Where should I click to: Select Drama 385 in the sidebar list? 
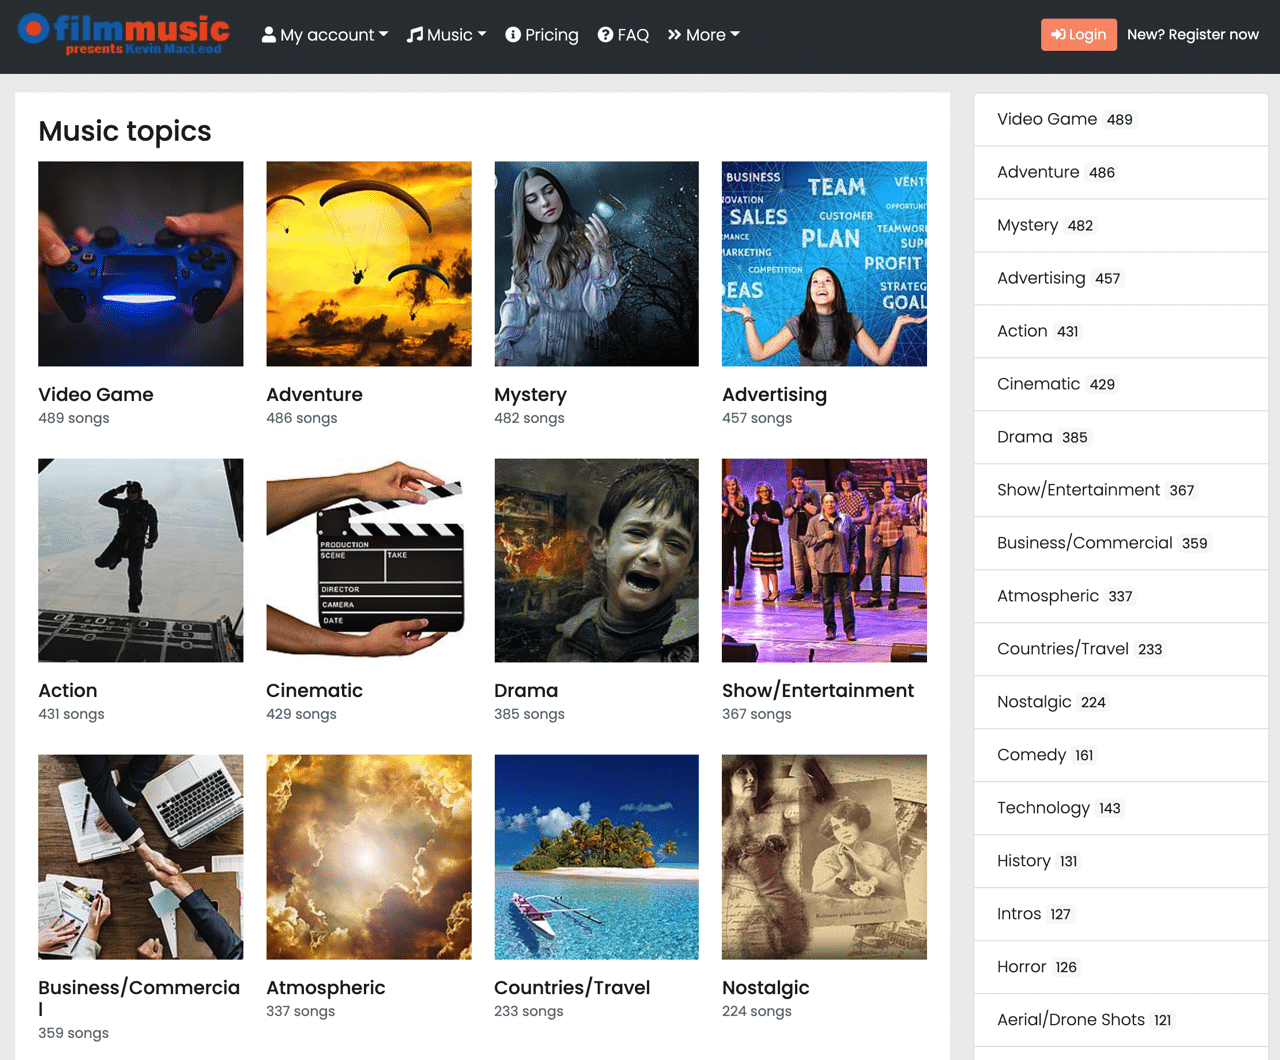[1121, 437]
